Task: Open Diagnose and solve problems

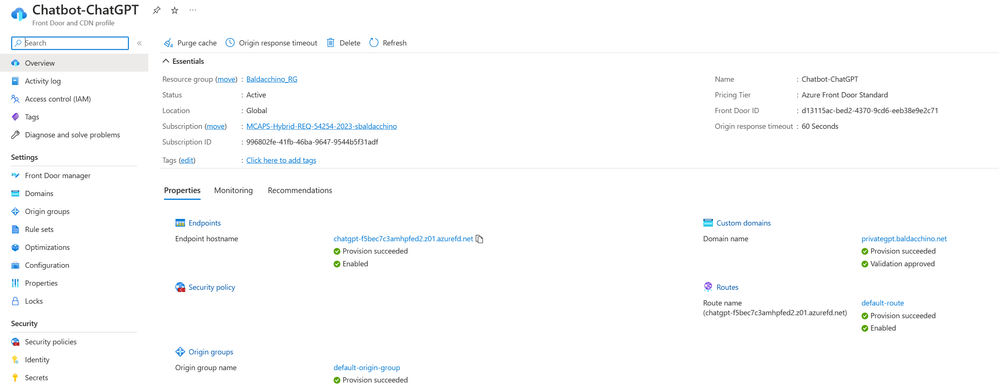Action: [x=74, y=134]
